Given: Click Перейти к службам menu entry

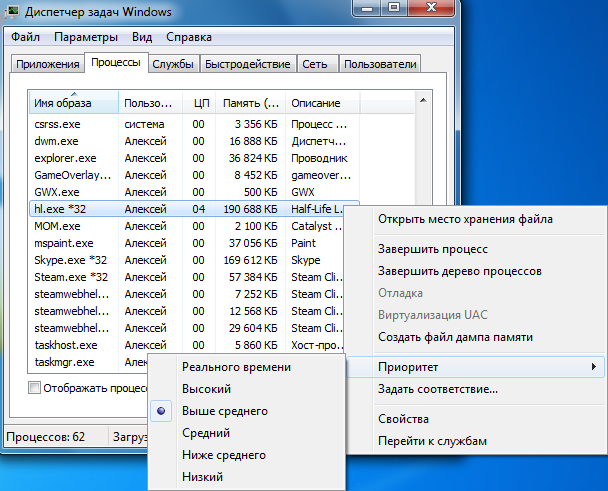Looking at the screenshot, I should (x=431, y=441).
